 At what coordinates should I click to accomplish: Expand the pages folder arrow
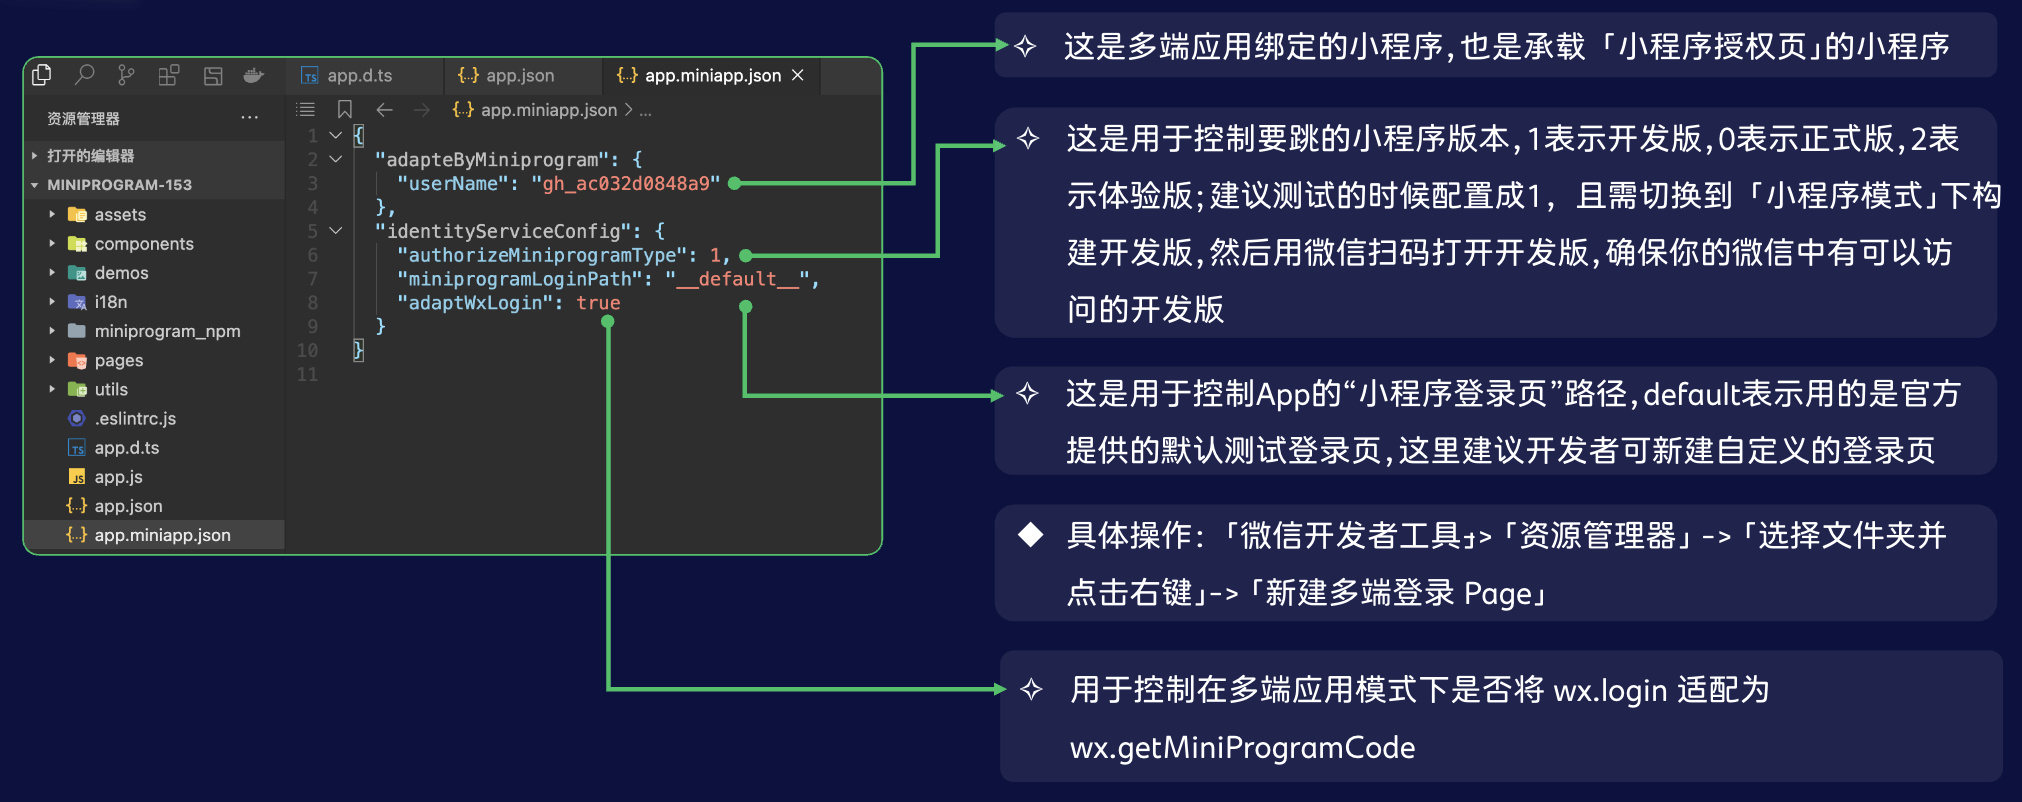click(52, 360)
